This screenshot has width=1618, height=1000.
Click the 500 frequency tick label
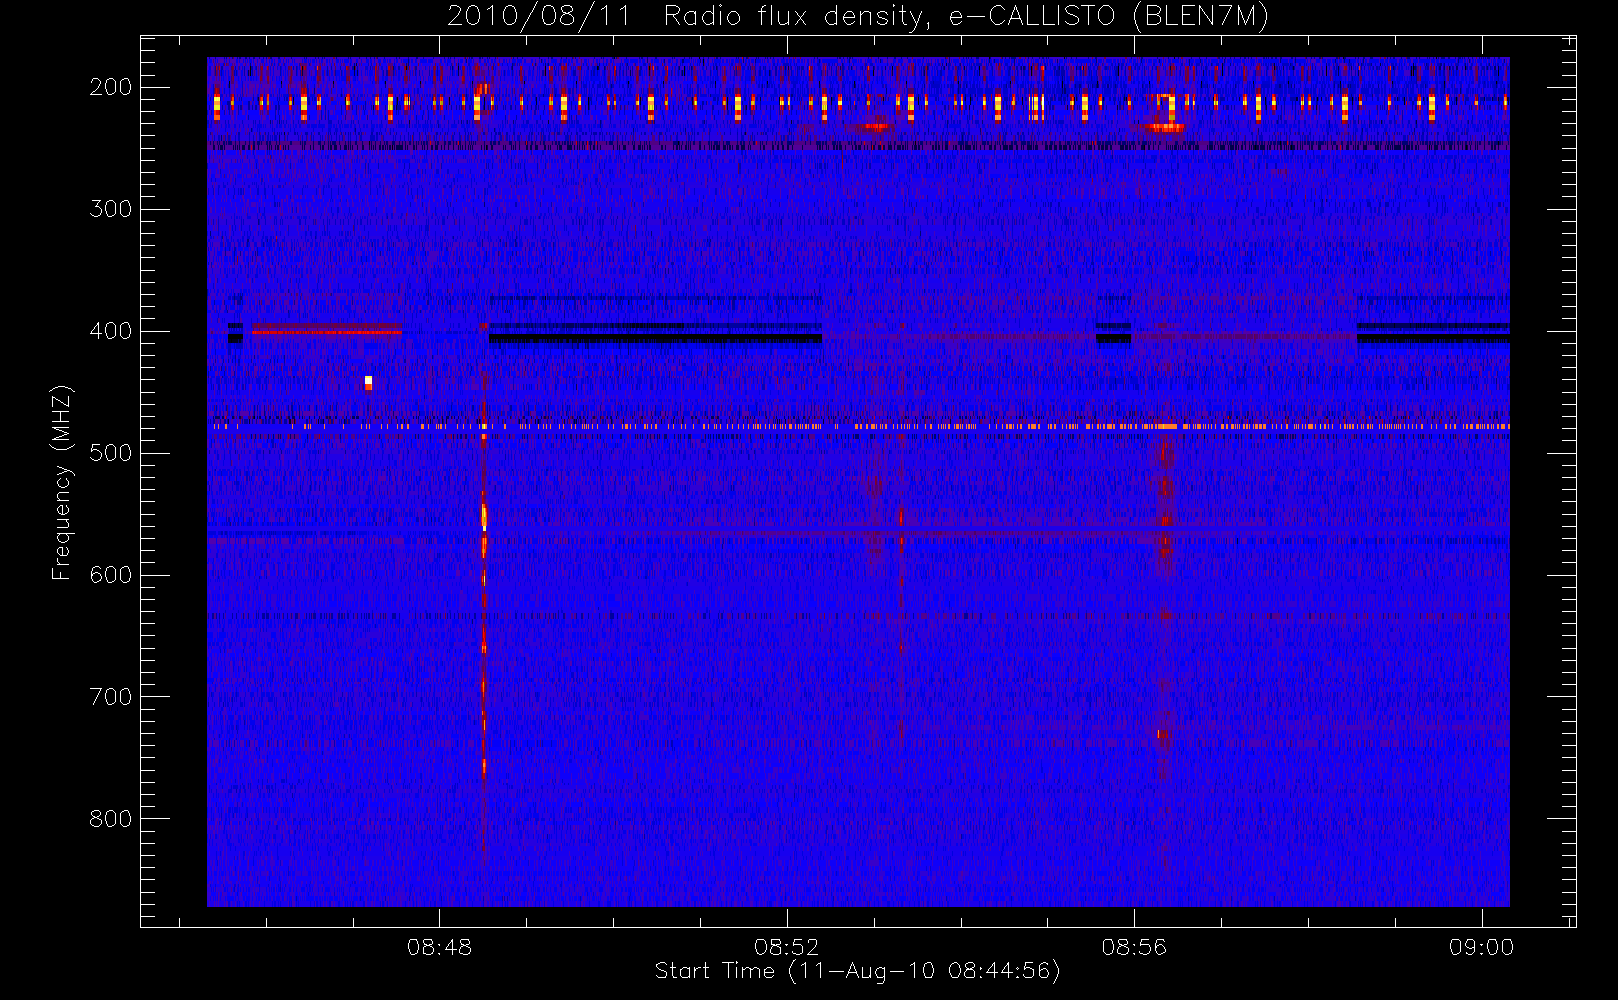[x=110, y=453]
